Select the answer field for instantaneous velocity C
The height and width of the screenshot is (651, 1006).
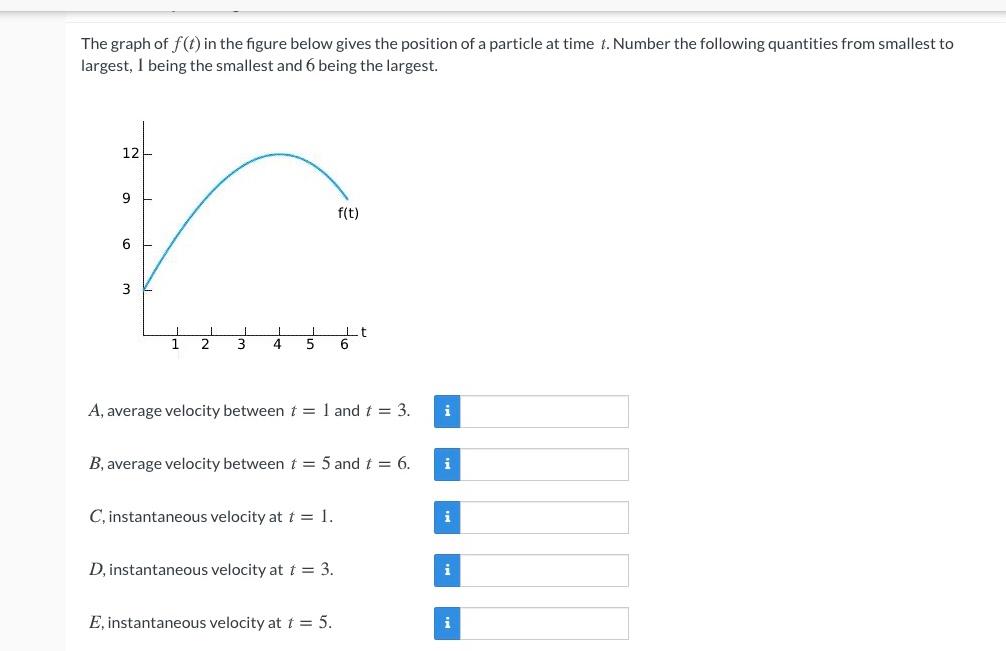(x=545, y=517)
